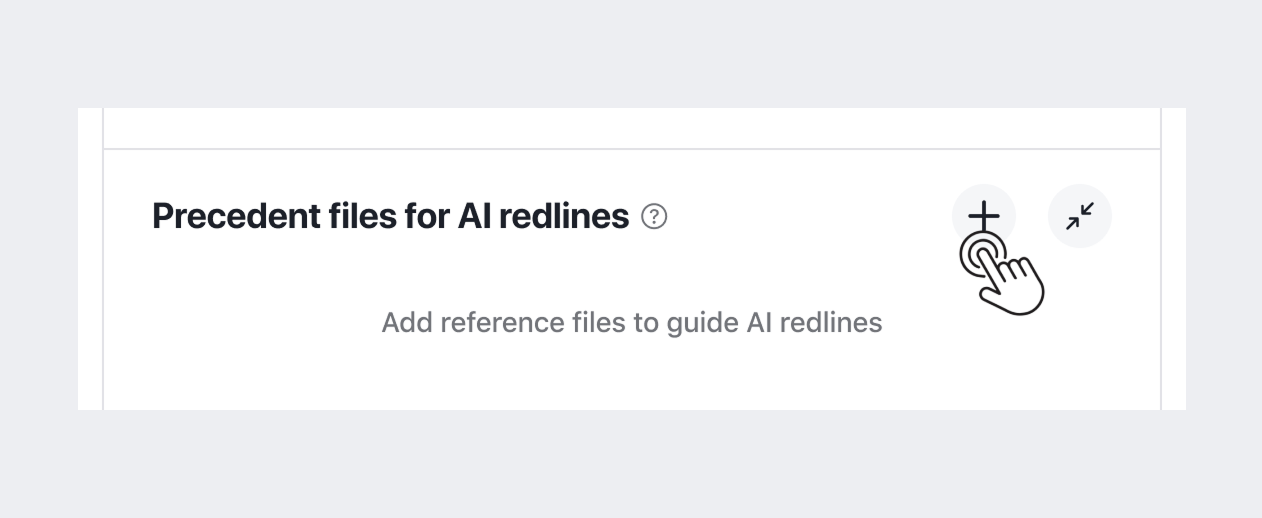Image resolution: width=1262 pixels, height=518 pixels.
Task: Toggle the section collapse control at right
Action: pos(1080,216)
